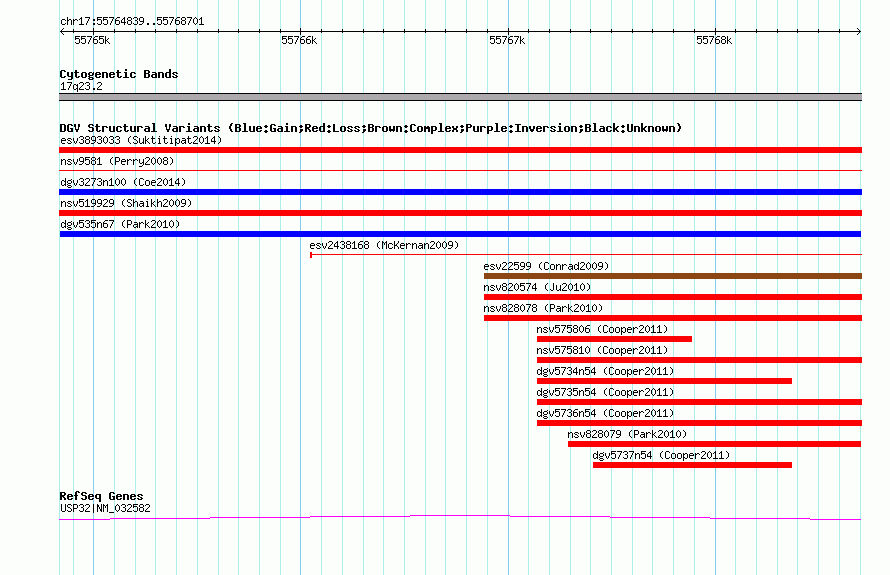The image size is (890, 575).
Task: Click the nsv575810 (Cooper2011) label
Action: [602, 350]
